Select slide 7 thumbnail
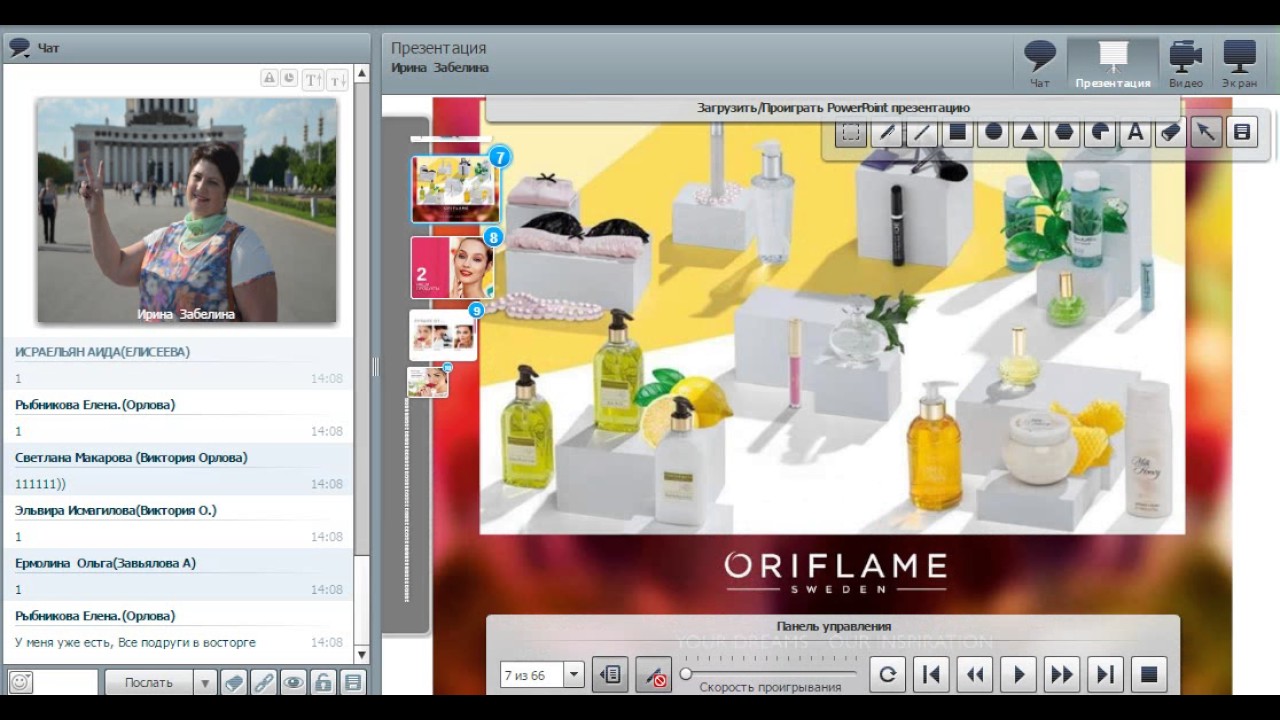Image resolution: width=1280 pixels, height=720 pixels. pyautogui.click(x=456, y=188)
